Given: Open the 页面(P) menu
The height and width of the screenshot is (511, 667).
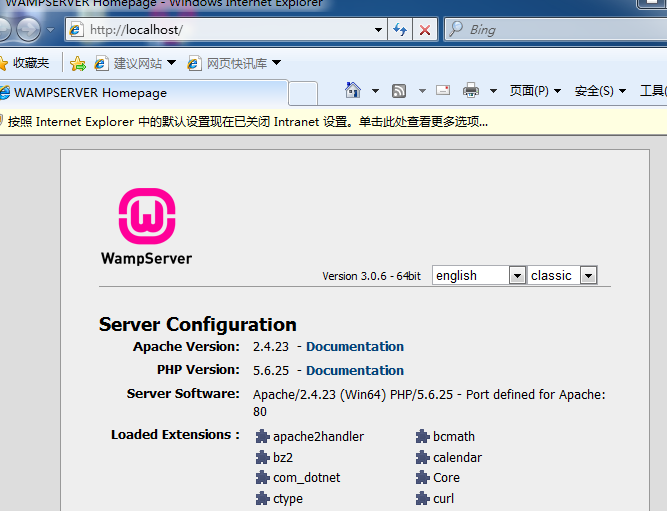Looking at the screenshot, I should click(536, 91).
